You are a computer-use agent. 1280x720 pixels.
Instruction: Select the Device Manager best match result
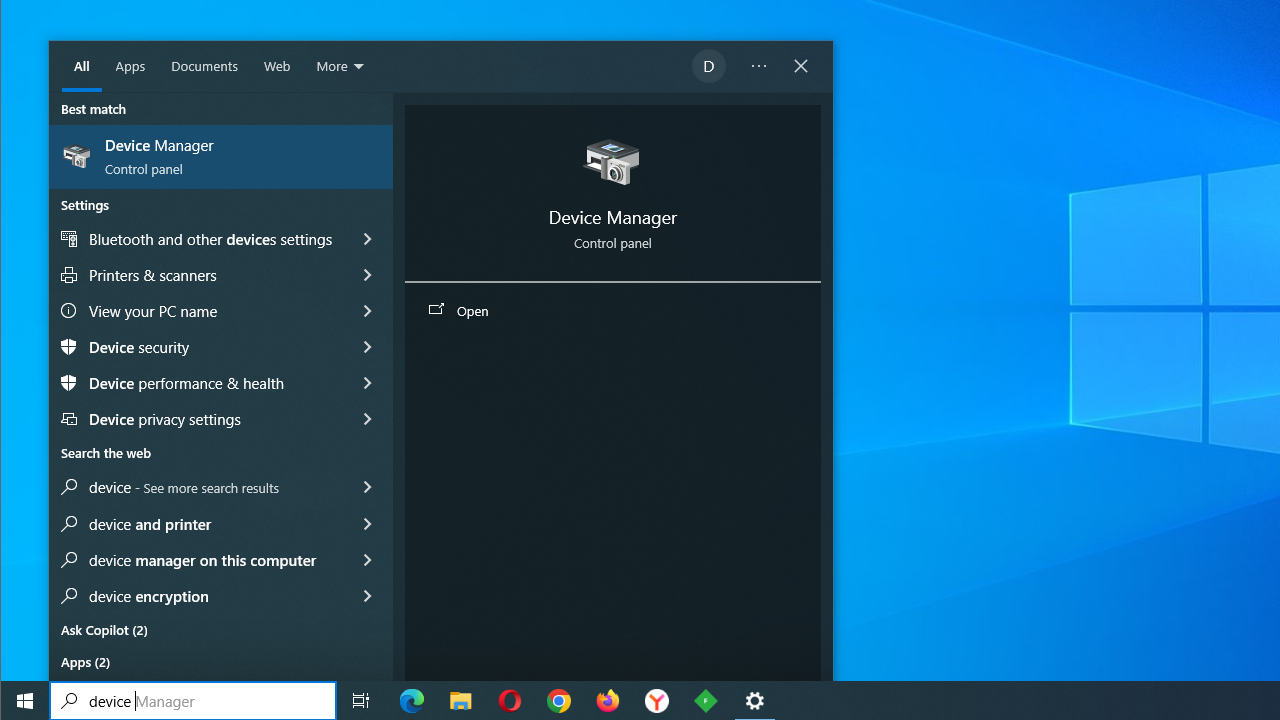click(x=220, y=157)
